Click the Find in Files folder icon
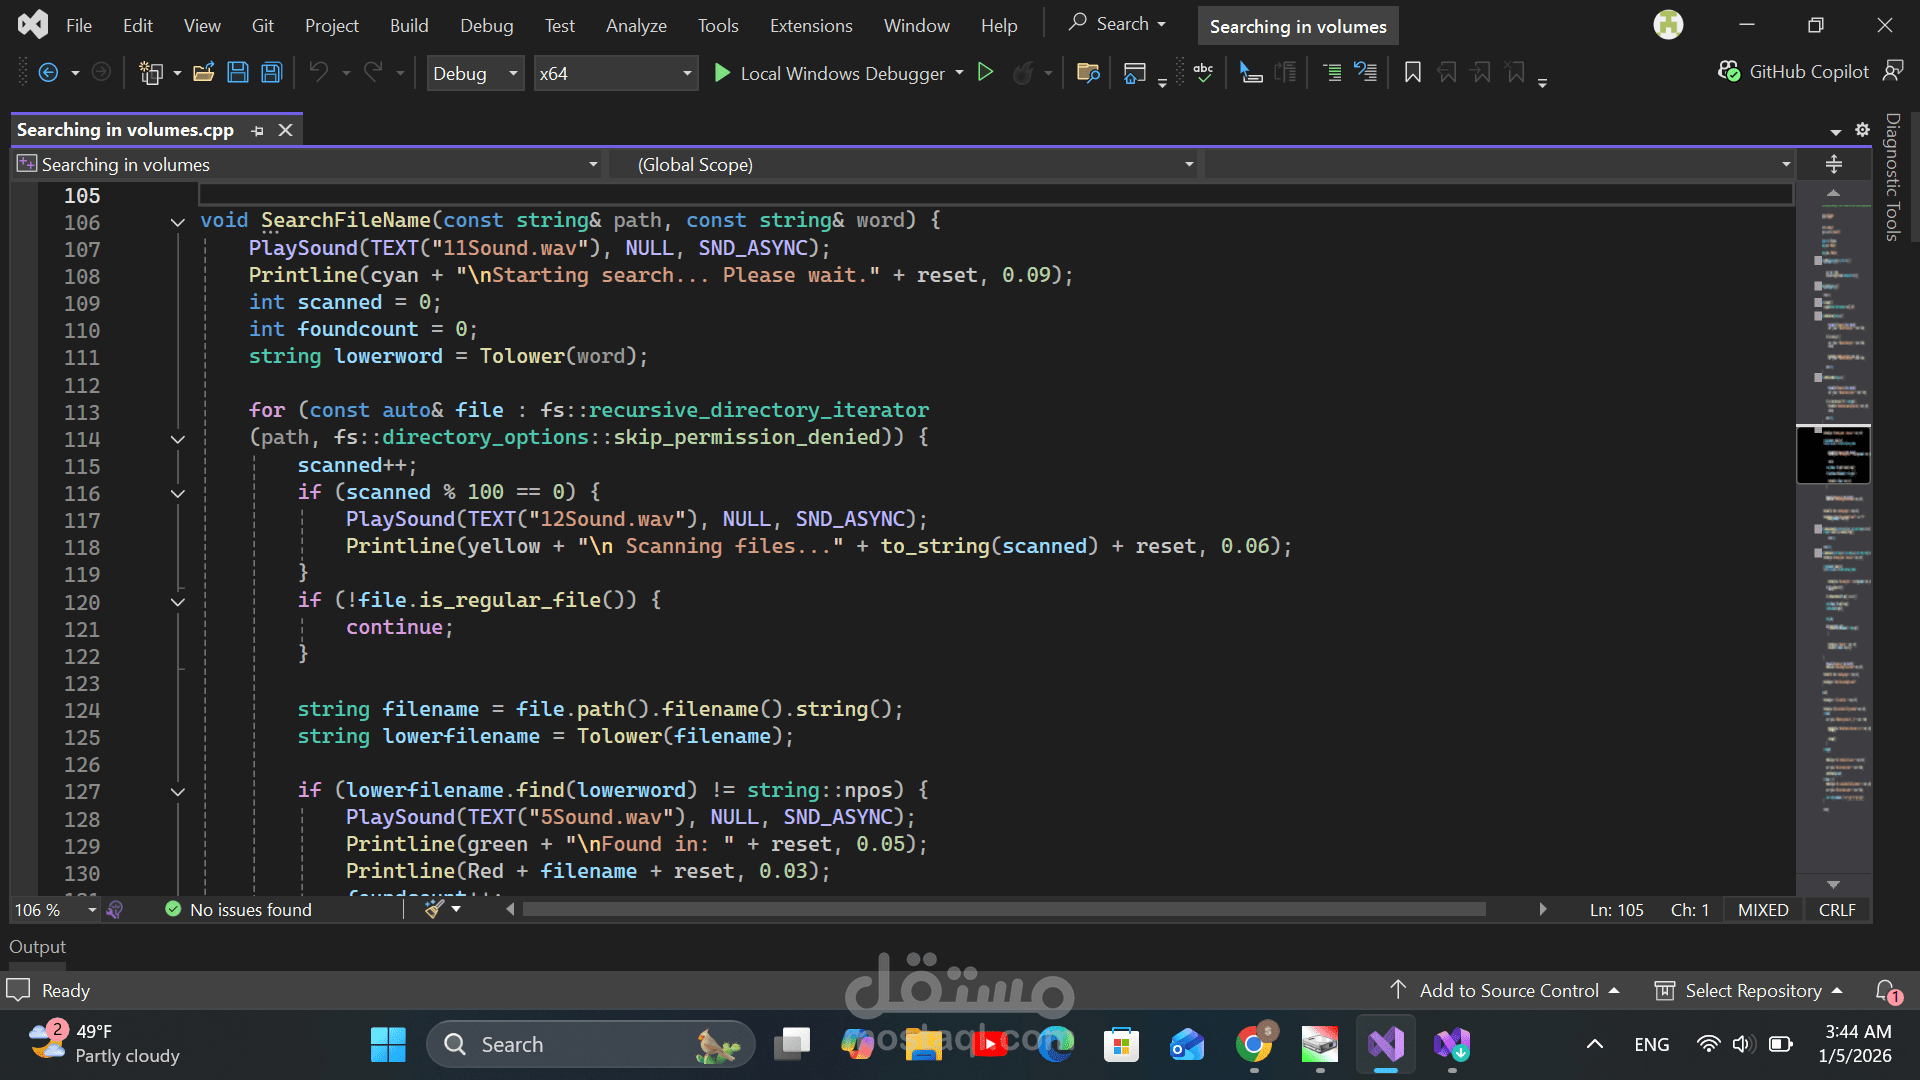The image size is (1920, 1080). [1088, 73]
